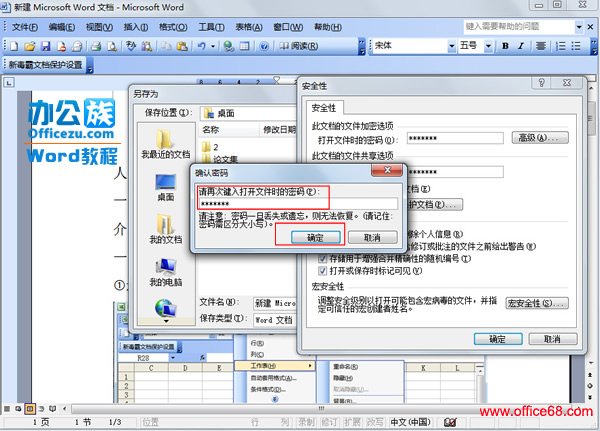Cancel the confirm password dialog

(x=371, y=237)
